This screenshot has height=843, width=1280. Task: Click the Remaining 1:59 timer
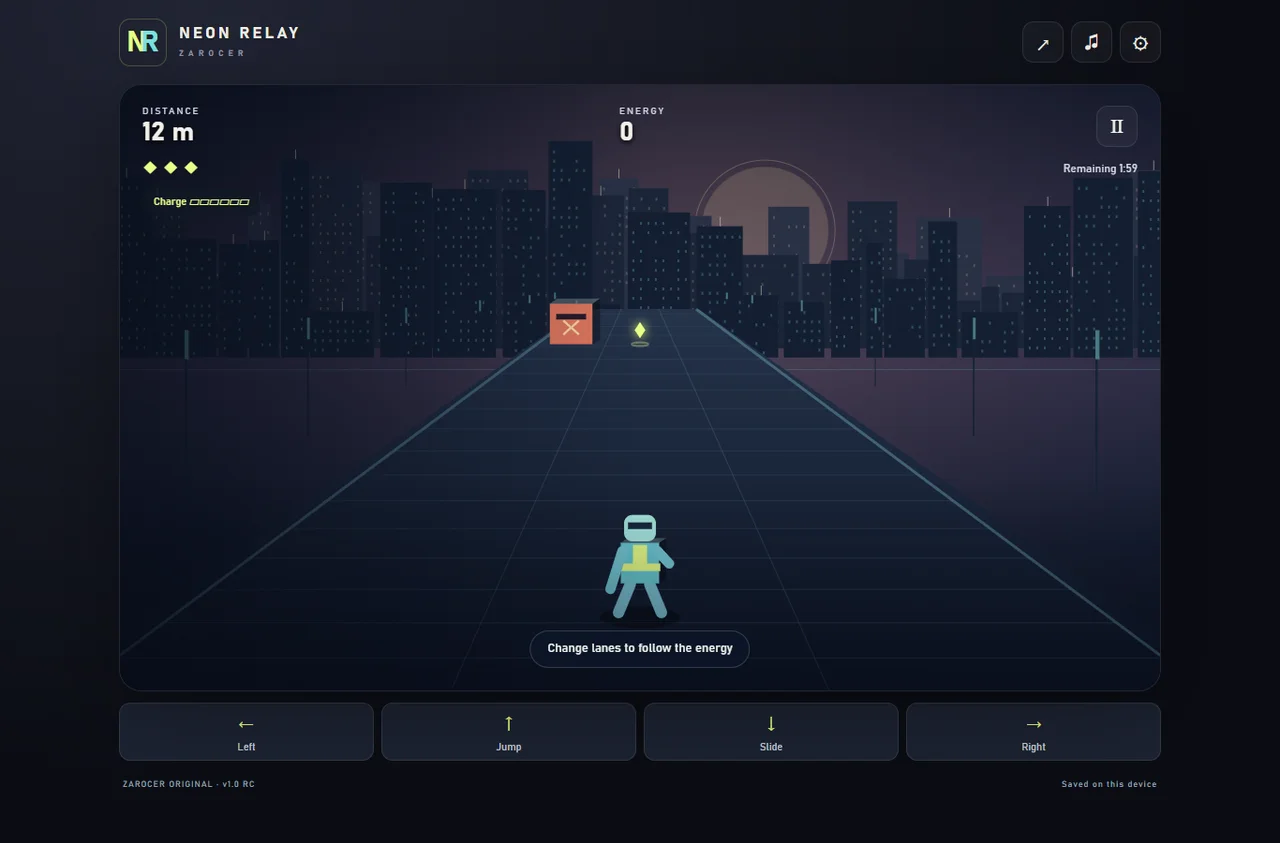click(1100, 169)
